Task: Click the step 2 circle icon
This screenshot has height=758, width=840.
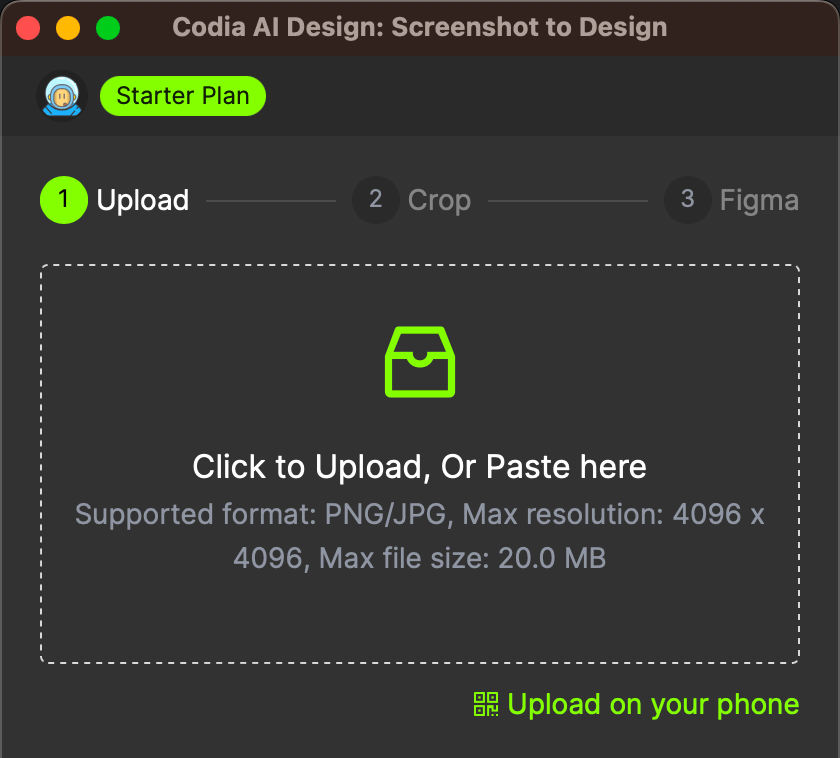Action: pos(375,199)
